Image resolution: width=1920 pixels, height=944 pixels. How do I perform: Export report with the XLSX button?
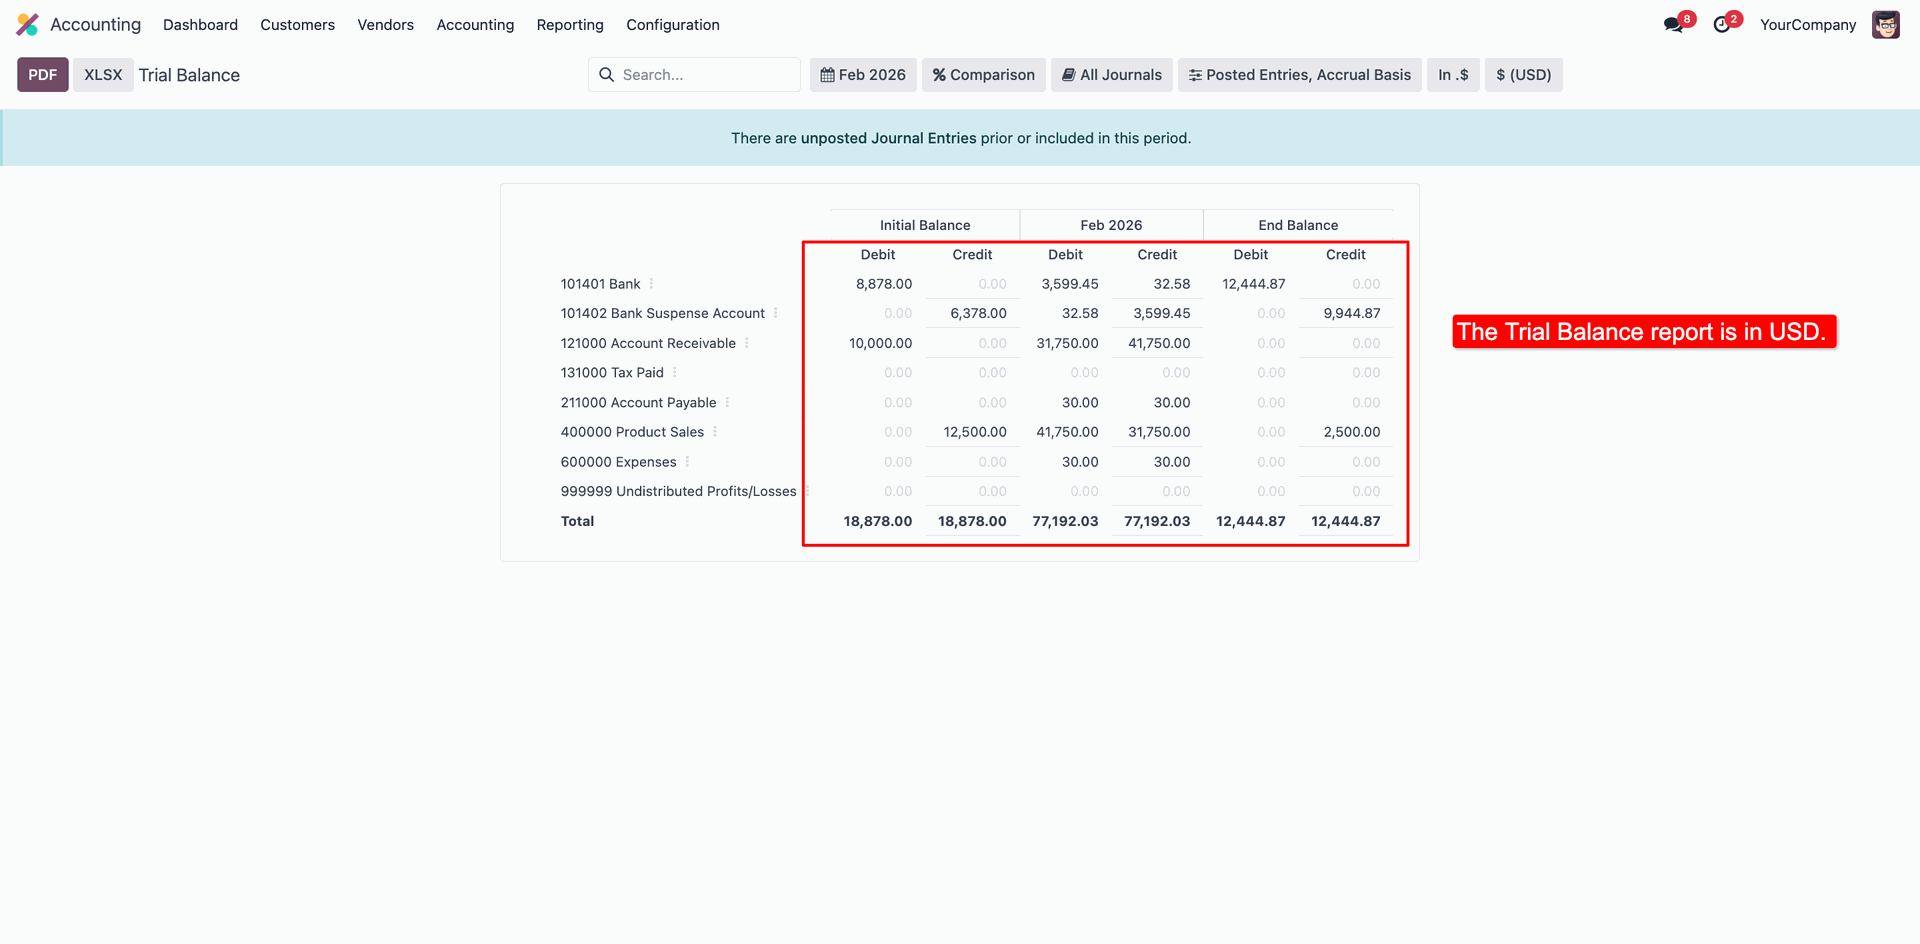click(x=103, y=75)
